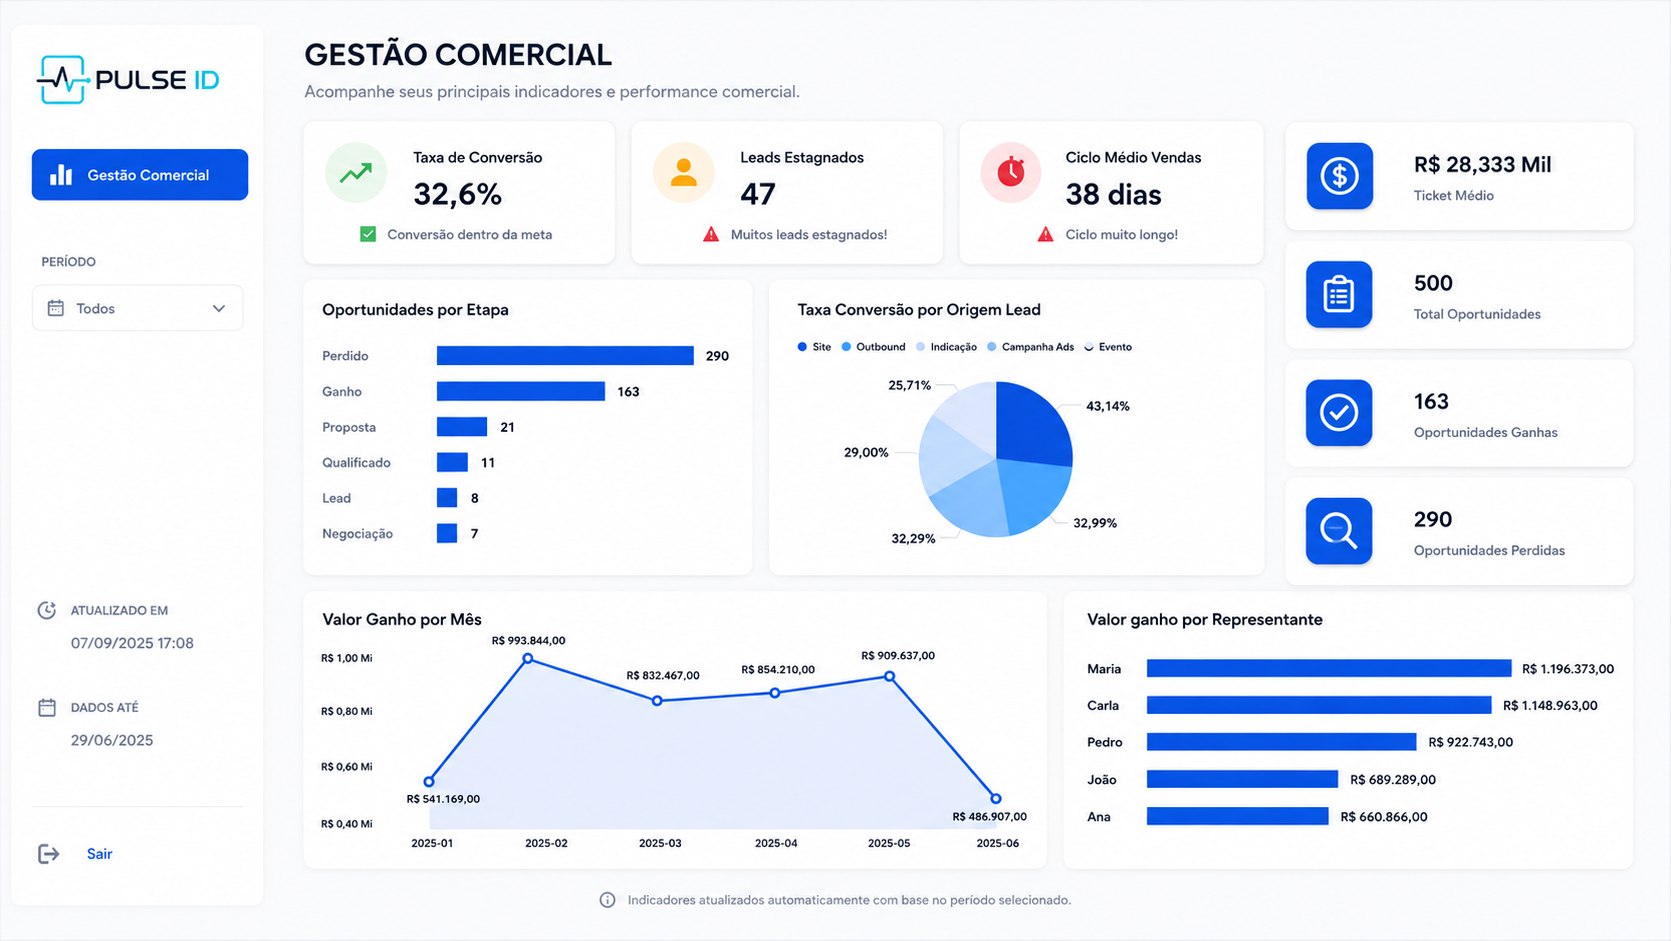
Task: Click the clipboard Total Oportunidades icon
Action: click(1339, 294)
